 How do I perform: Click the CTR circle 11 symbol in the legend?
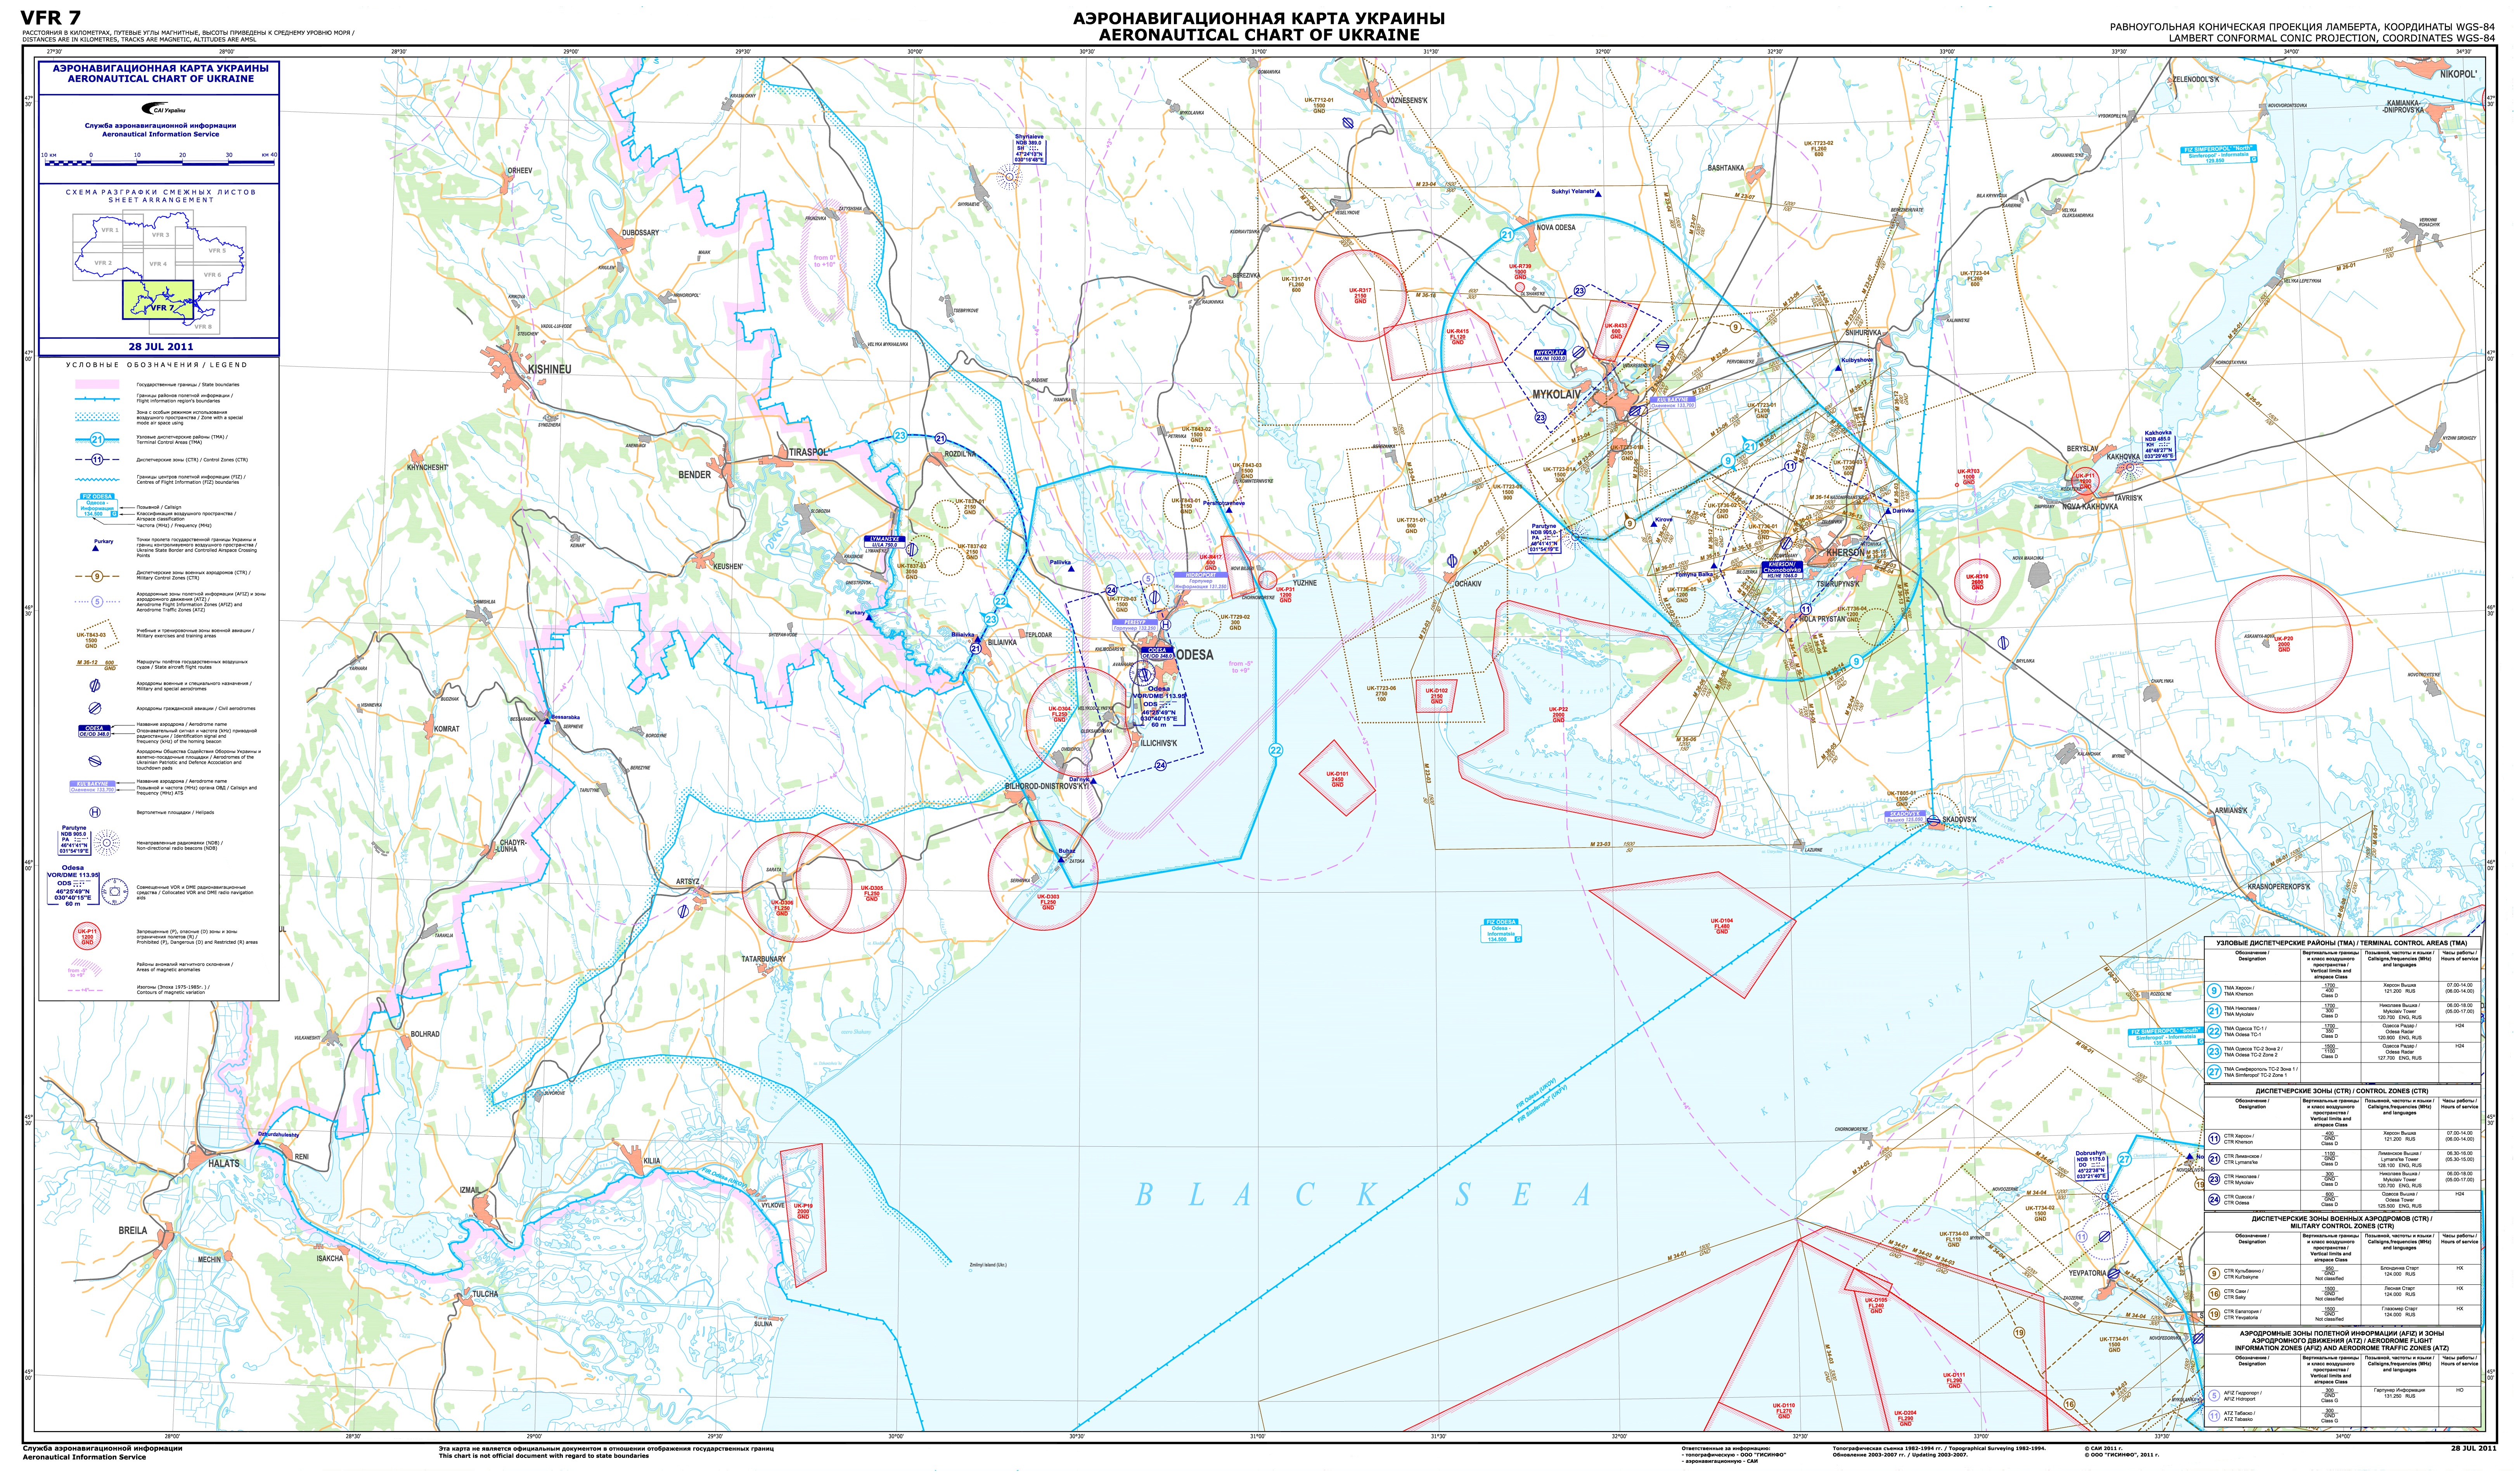tap(97, 460)
